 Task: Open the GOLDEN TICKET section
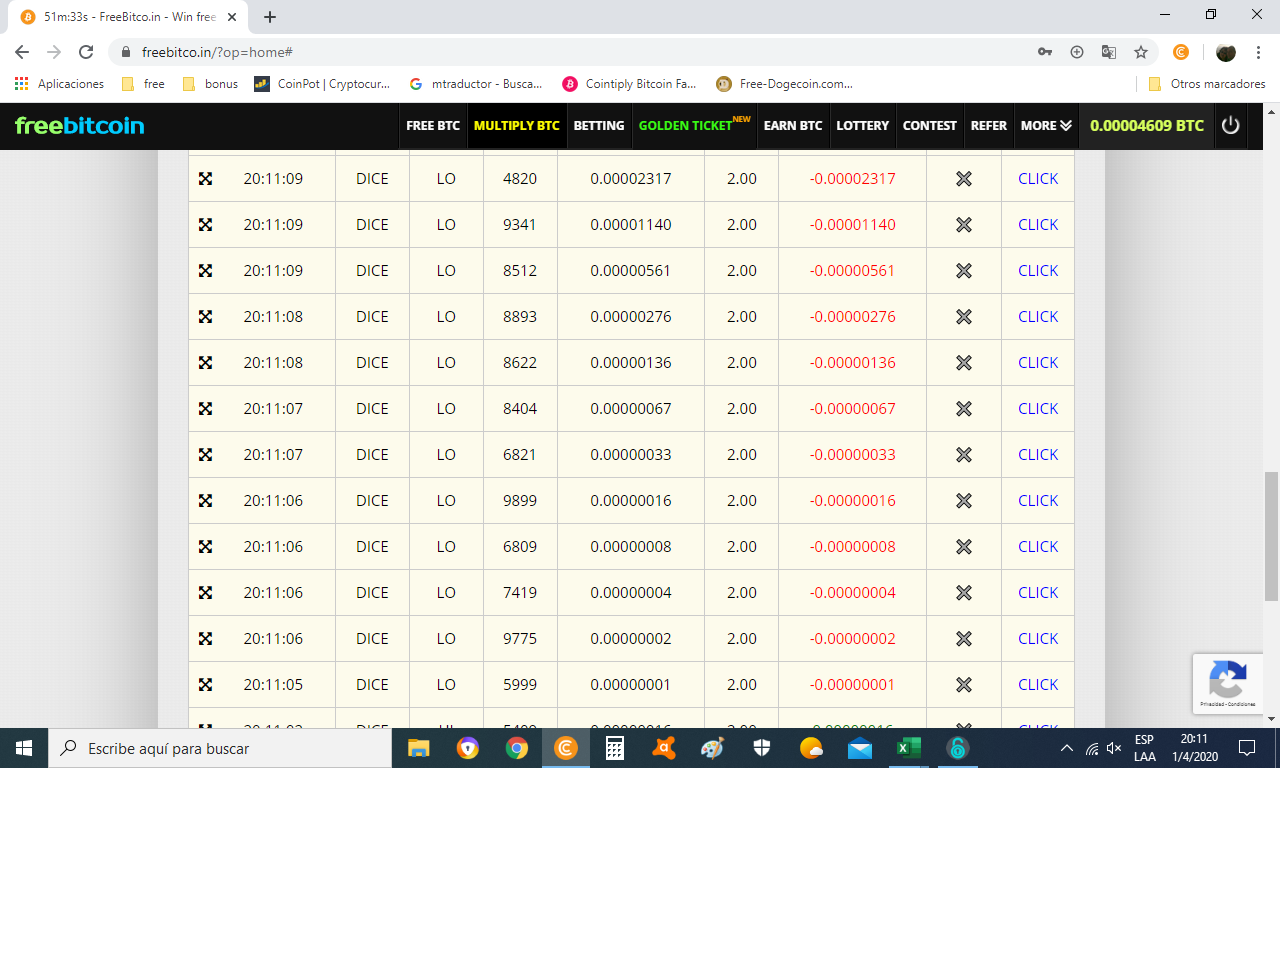click(x=686, y=126)
